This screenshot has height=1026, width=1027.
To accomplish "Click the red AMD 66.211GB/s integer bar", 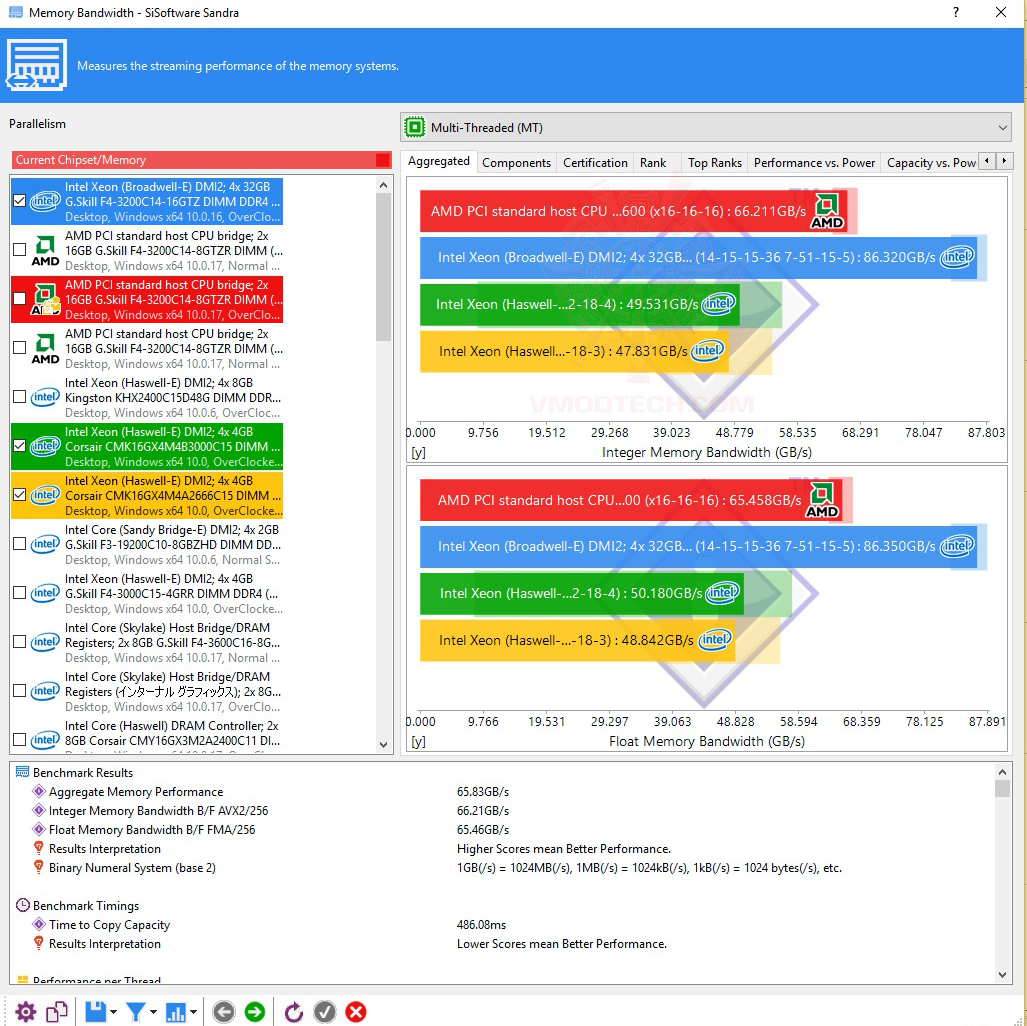I will [x=633, y=211].
